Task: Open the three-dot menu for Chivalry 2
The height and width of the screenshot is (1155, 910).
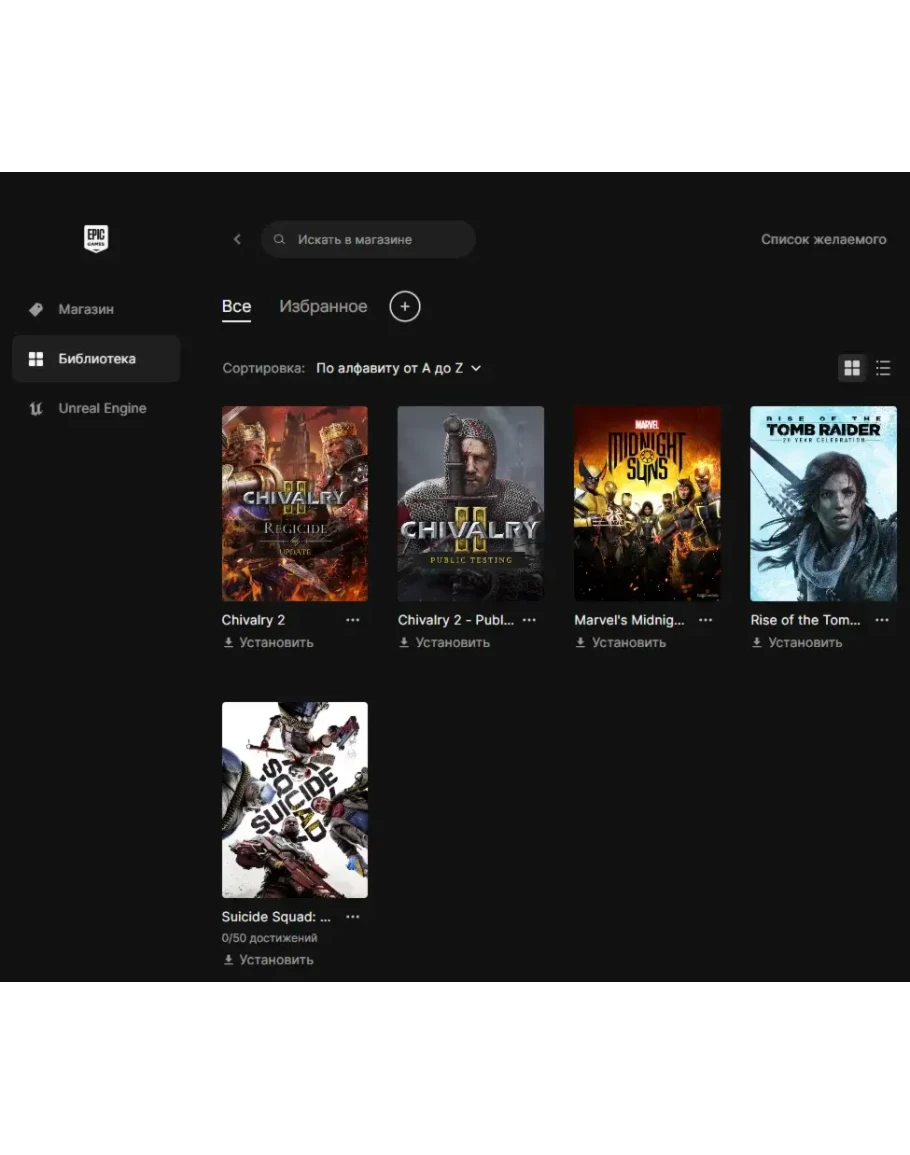Action: (353, 620)
